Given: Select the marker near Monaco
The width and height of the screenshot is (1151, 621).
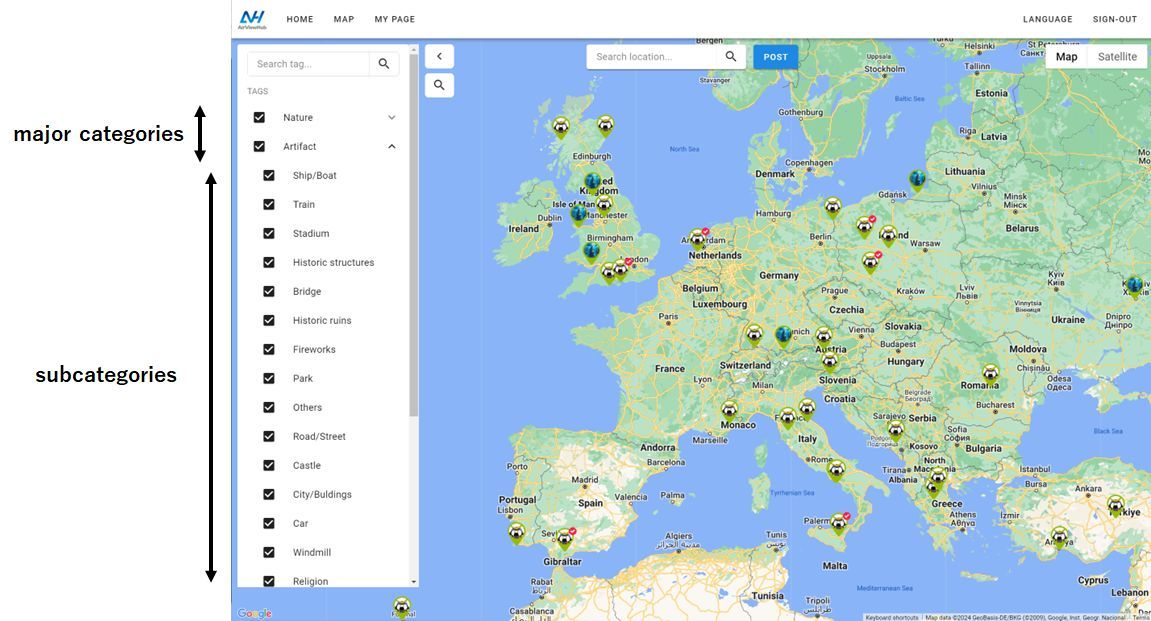Looking at the screenshot, I should [x=729, y=410].
